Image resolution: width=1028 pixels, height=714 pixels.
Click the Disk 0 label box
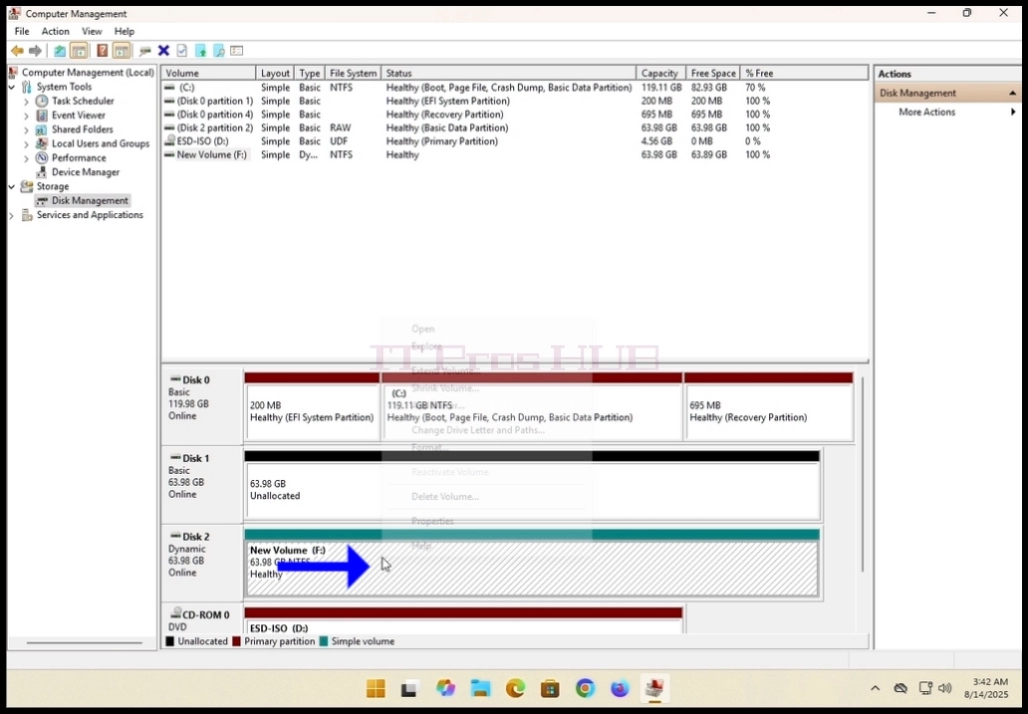202,407
